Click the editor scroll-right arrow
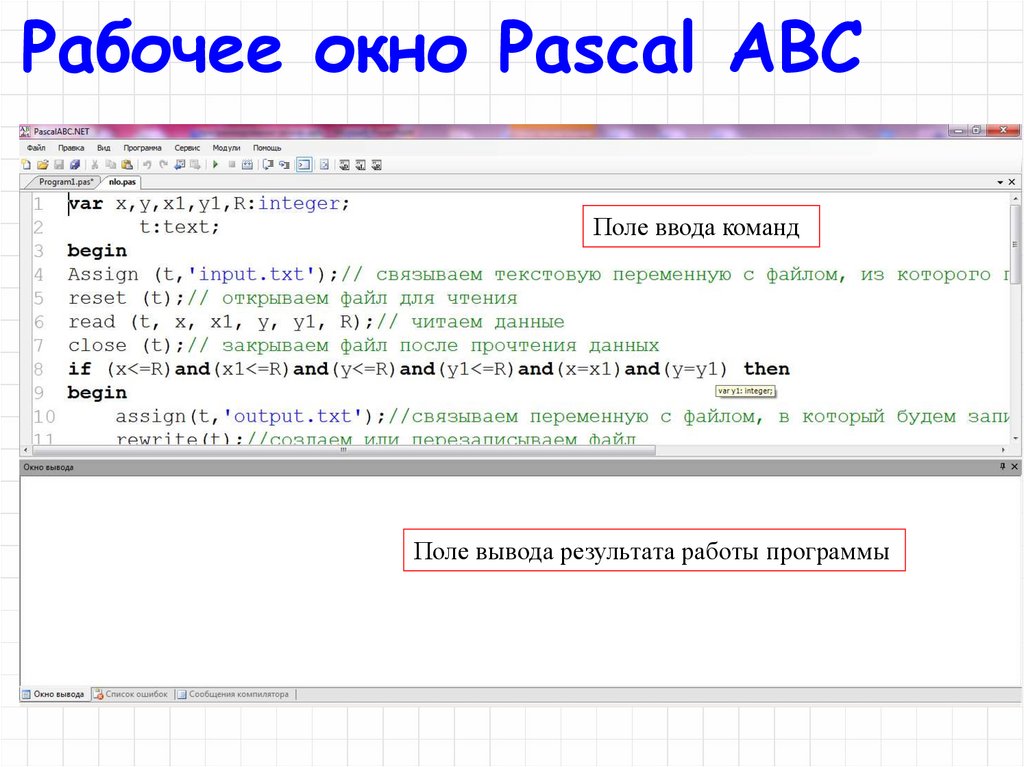The width and height of the screenshot is (1024, 767). point(1003,449)
